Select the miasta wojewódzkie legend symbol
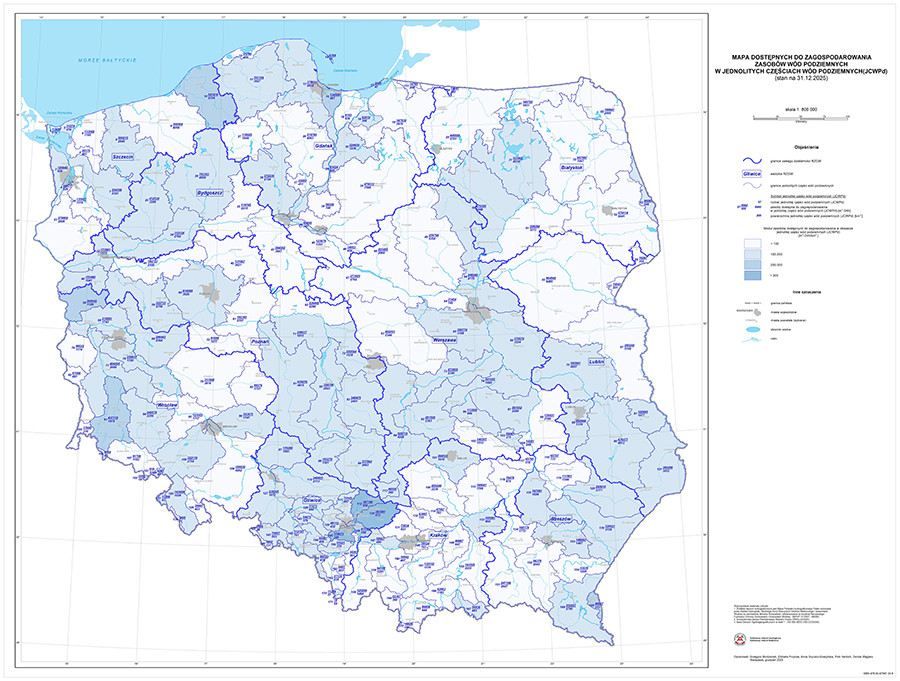The image size is (900, 681). point(756,312)
